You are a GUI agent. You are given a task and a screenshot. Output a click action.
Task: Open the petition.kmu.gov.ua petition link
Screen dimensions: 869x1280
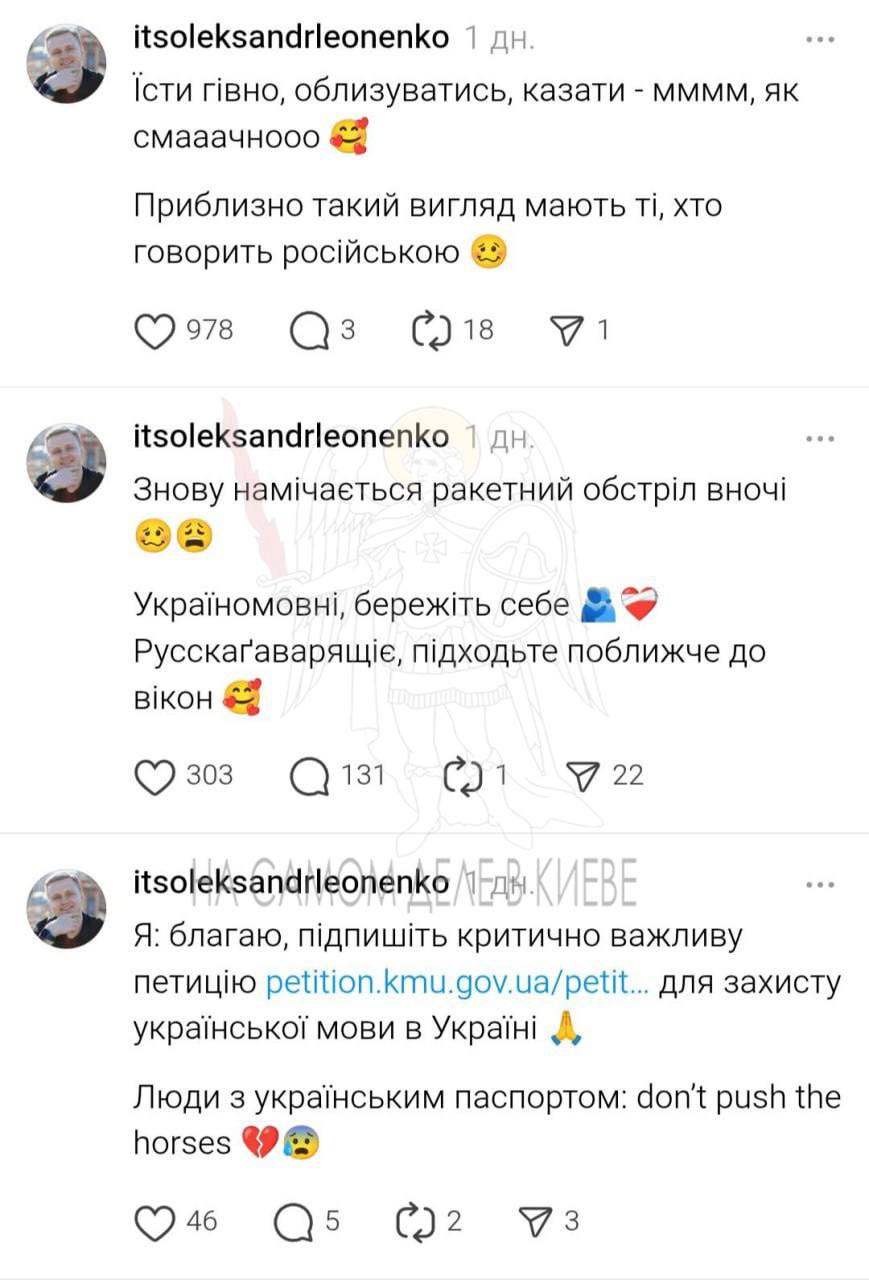pyautogui.click(x=458, y=983)
